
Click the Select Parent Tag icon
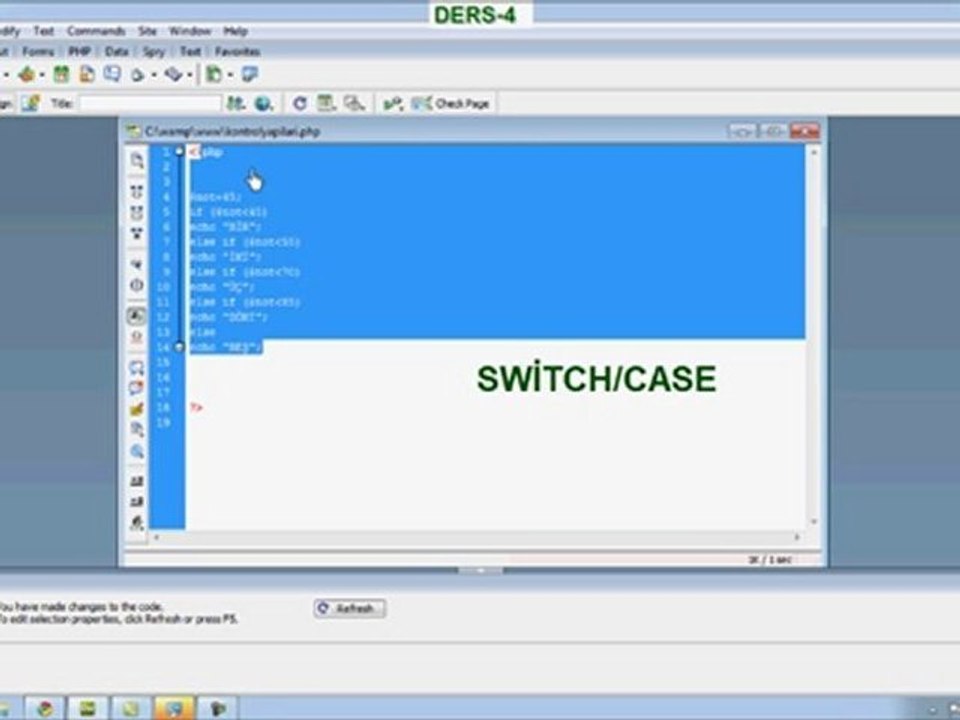coord(137,264)
